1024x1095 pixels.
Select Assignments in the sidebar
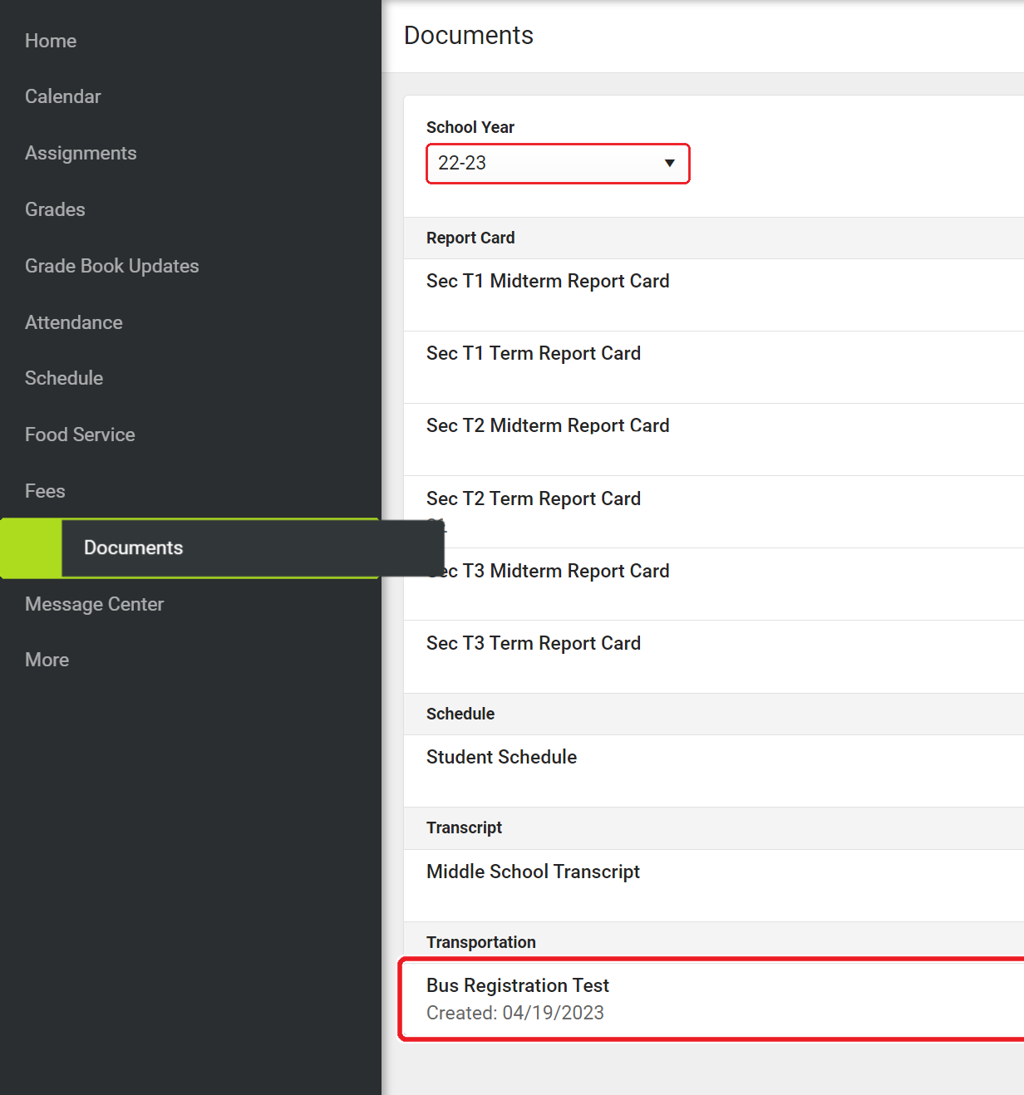[81, 153]
